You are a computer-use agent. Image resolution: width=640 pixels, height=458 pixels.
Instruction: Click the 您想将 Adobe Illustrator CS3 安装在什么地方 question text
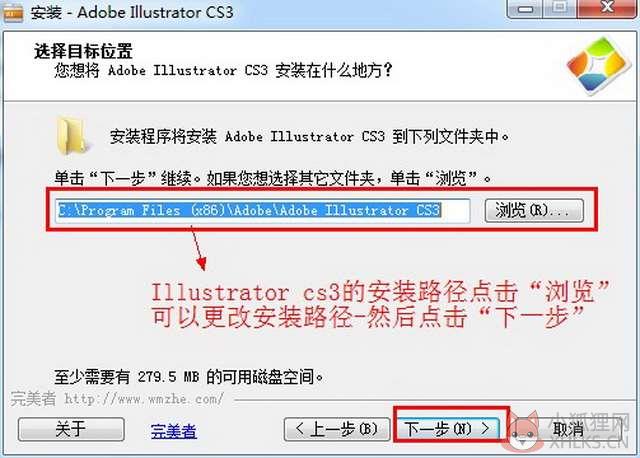[223, 70]
